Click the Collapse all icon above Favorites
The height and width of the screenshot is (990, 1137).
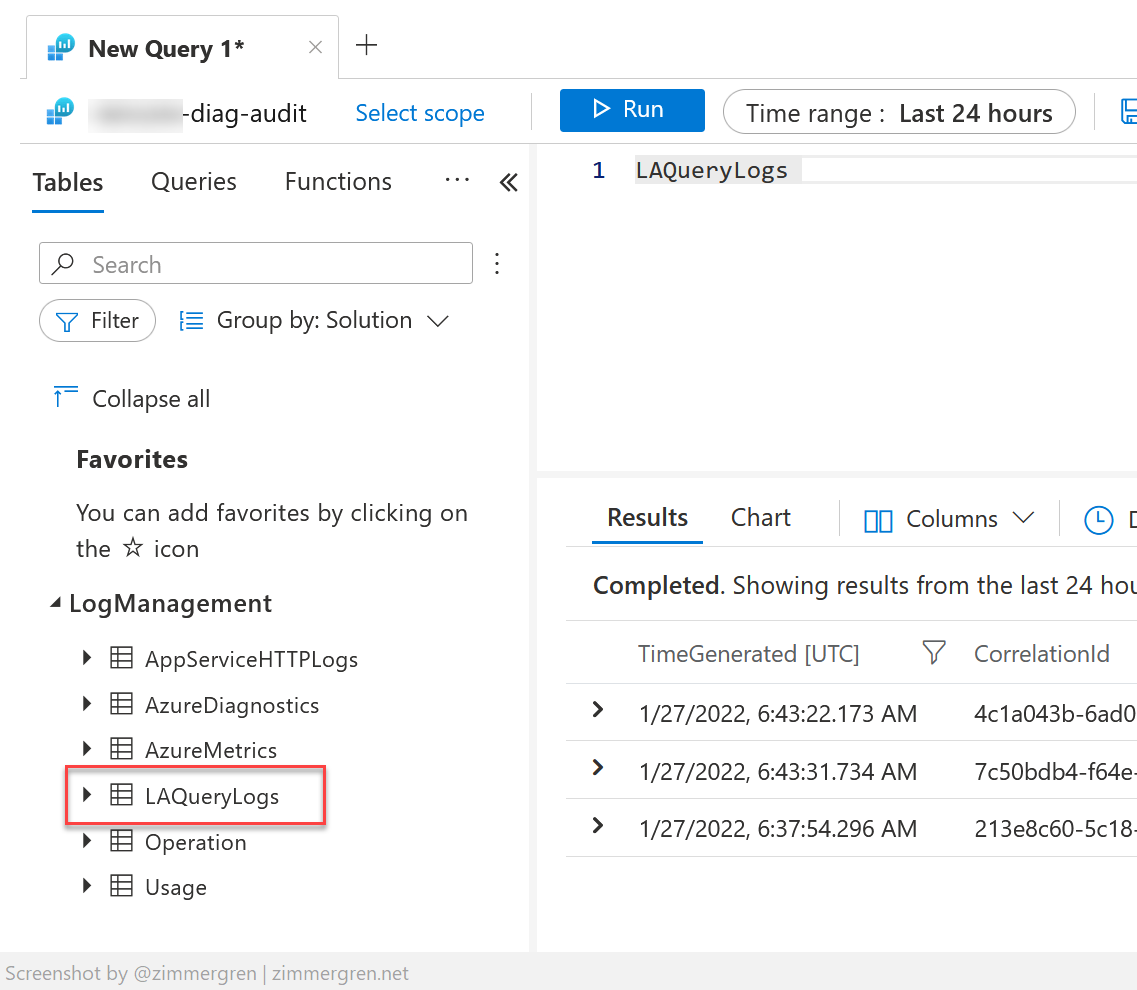[64, 397]
